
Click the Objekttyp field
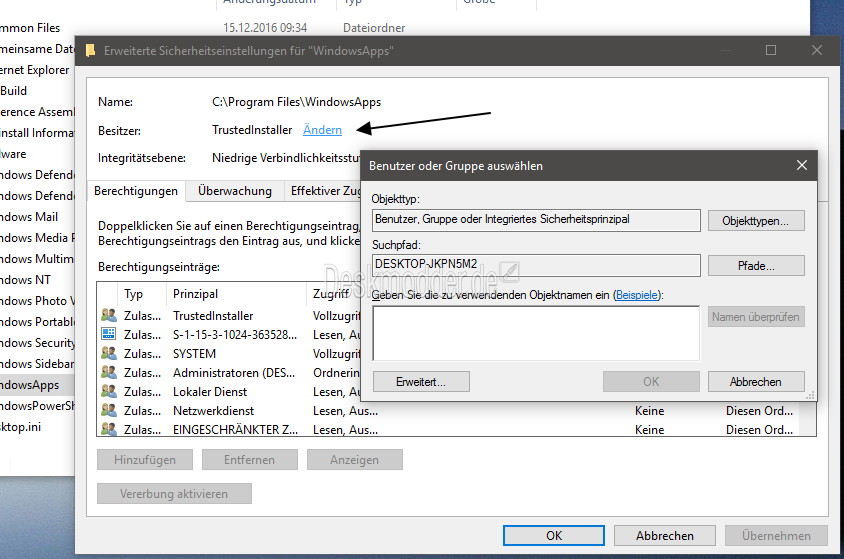click(x=536, y=220)
